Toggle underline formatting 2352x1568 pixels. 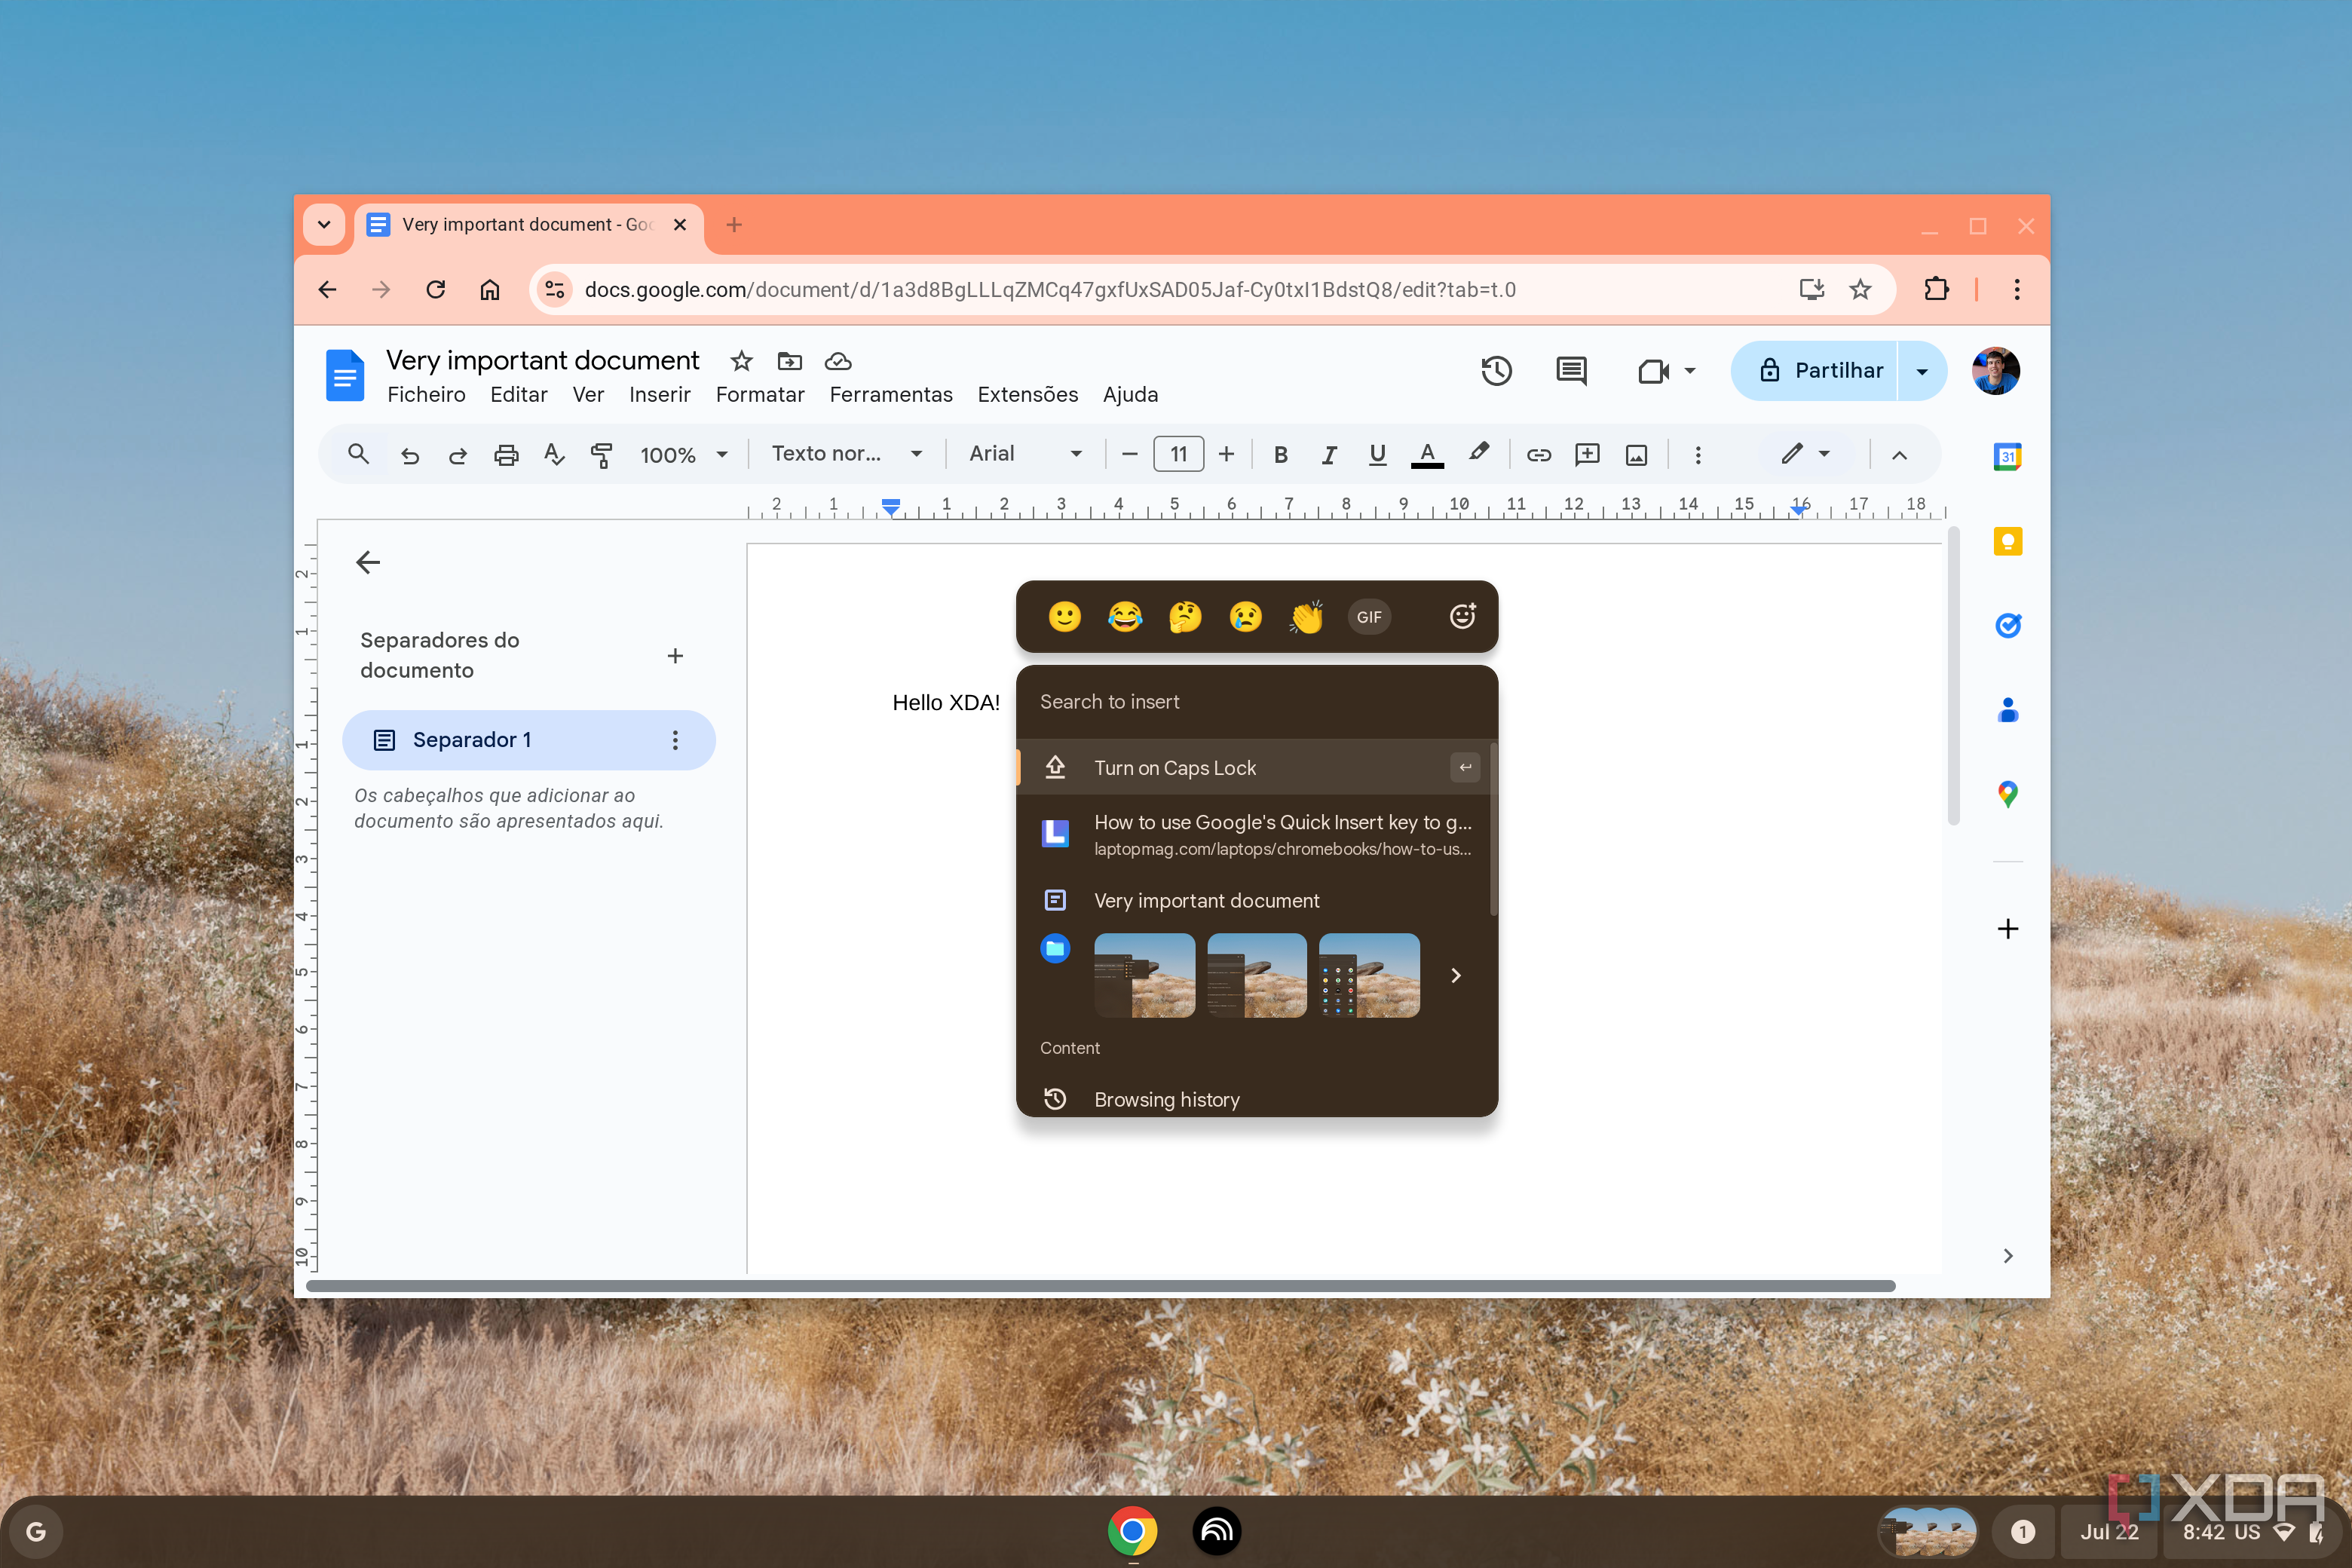click(1377, 454)
